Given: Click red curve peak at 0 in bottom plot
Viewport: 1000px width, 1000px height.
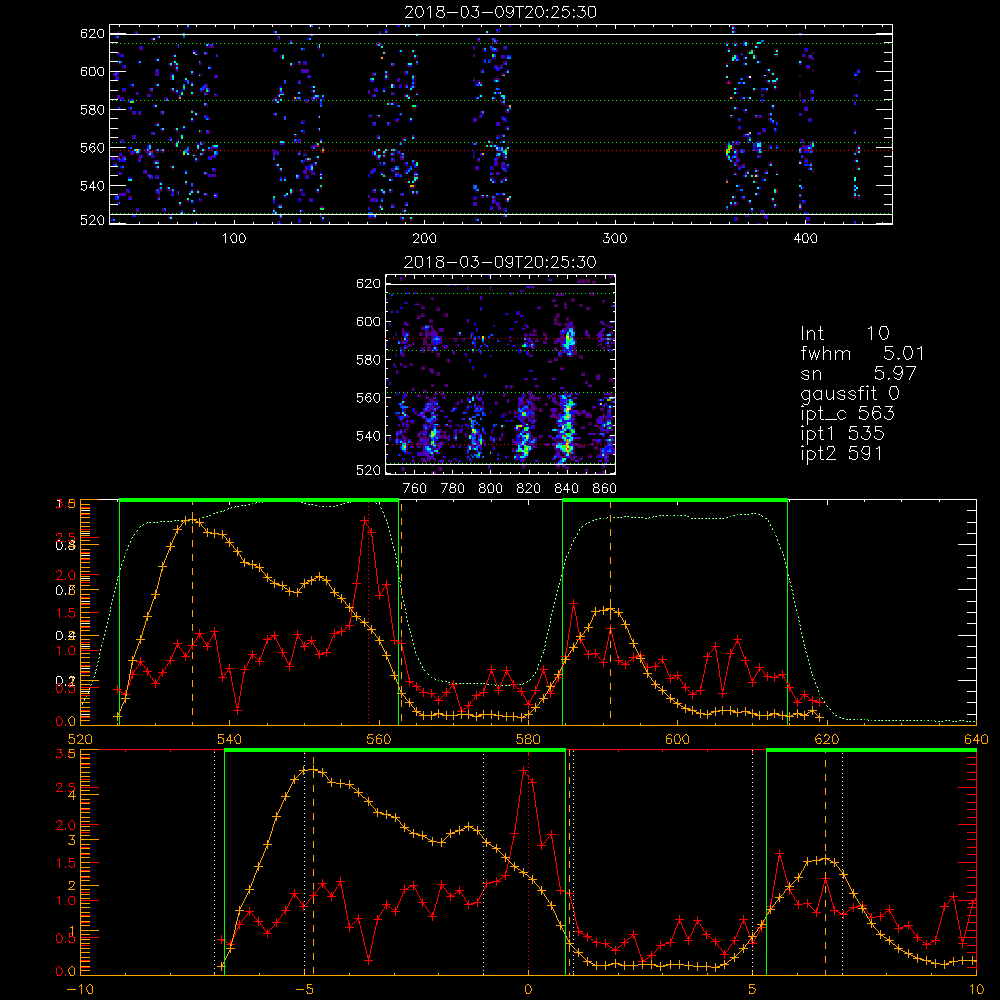Looking at the screenshot, I should tap(524, 770).
